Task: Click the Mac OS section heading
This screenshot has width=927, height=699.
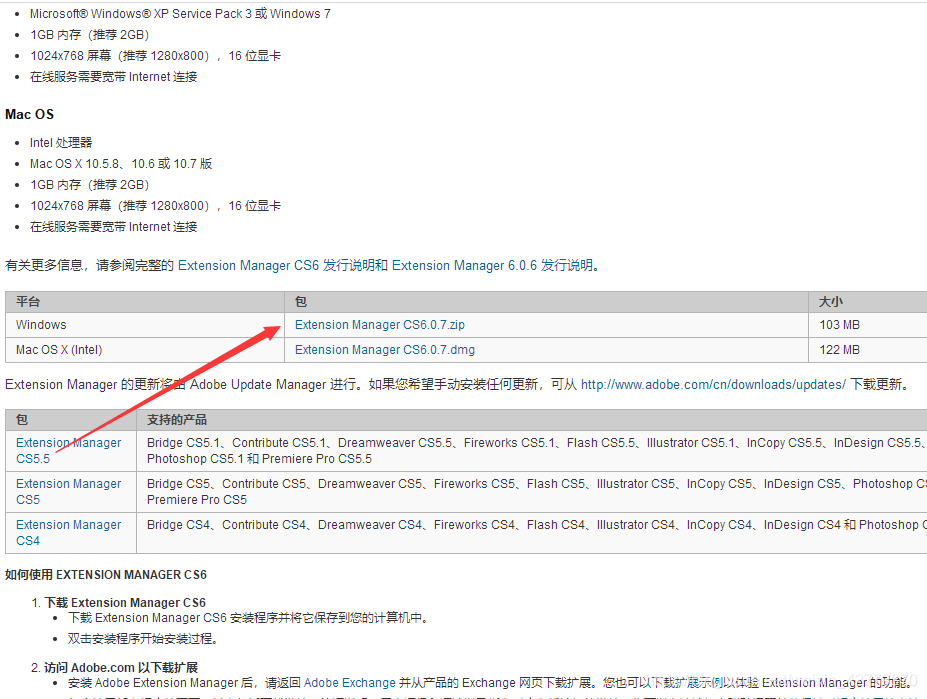Action: click(x=30, y=114)
